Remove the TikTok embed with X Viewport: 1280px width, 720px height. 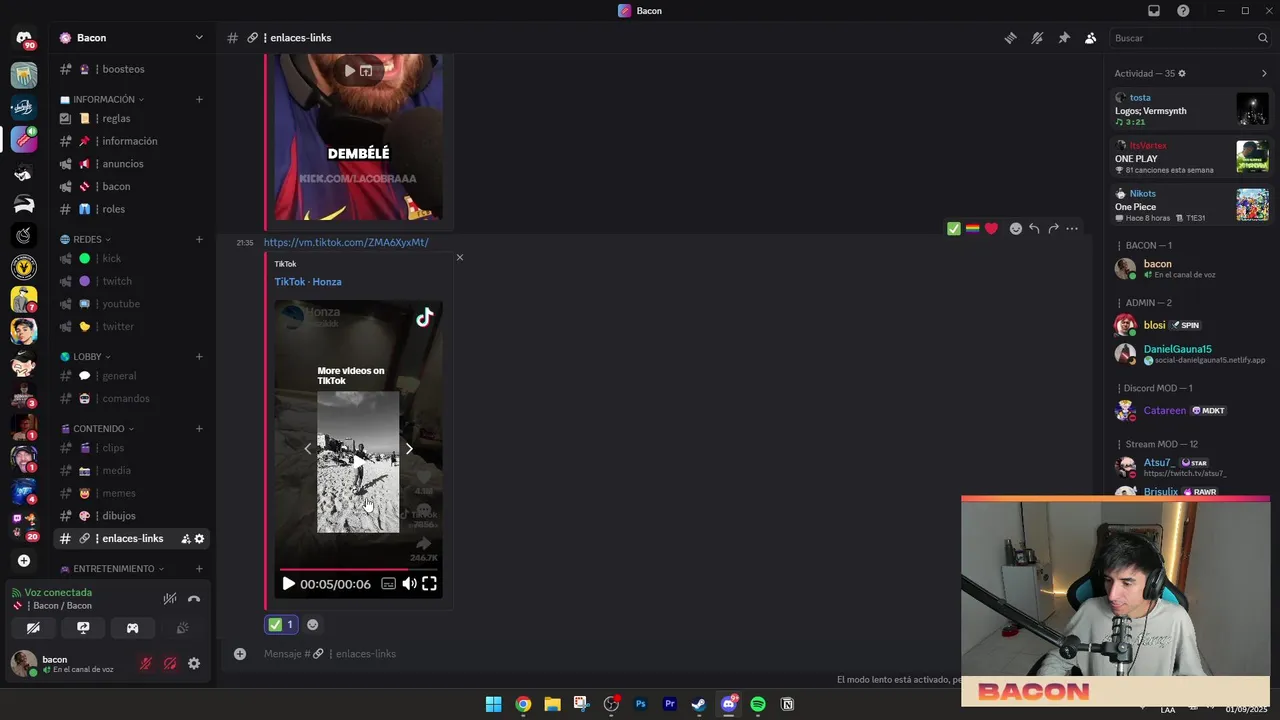[460, 258]
